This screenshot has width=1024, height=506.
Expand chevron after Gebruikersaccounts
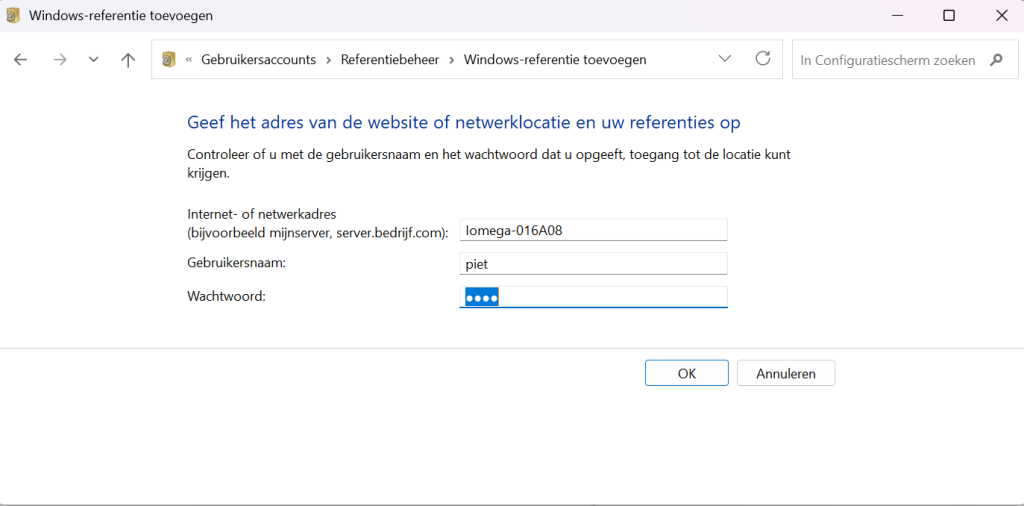click(328, 60)
